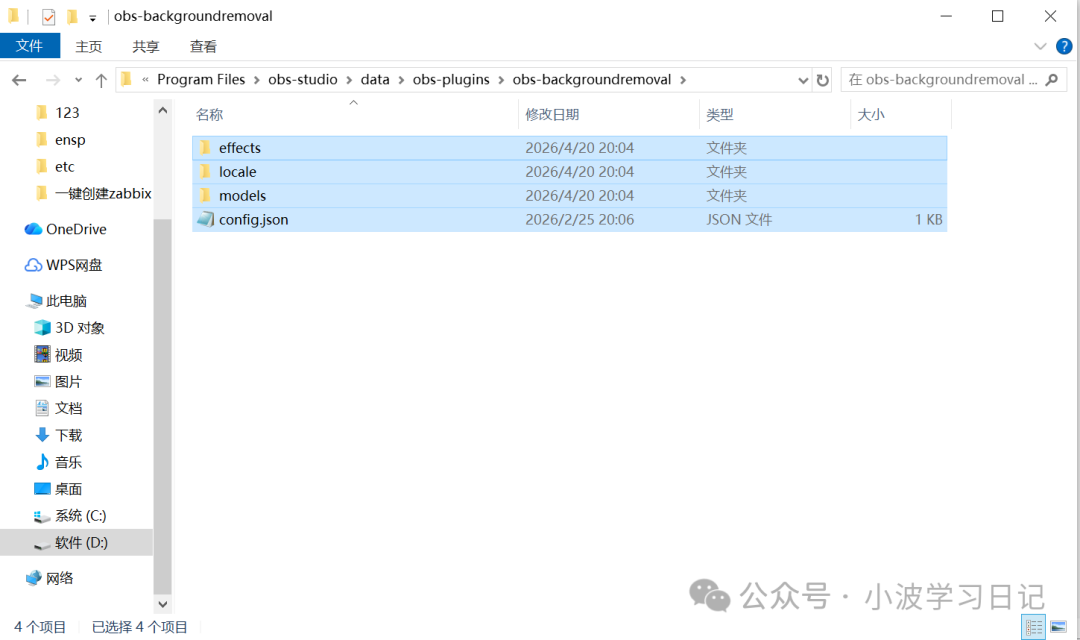Open the OneDrive item in sidebar
Screen dimensions: 1080x640
coord(75,229)
